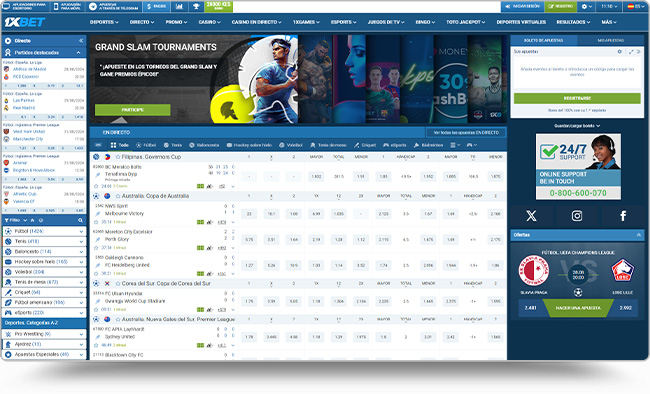The width and height of the screenshot is (650, 394).
Task: Open the X (Twitter) social icon
Action: click(x=531, y=216)
